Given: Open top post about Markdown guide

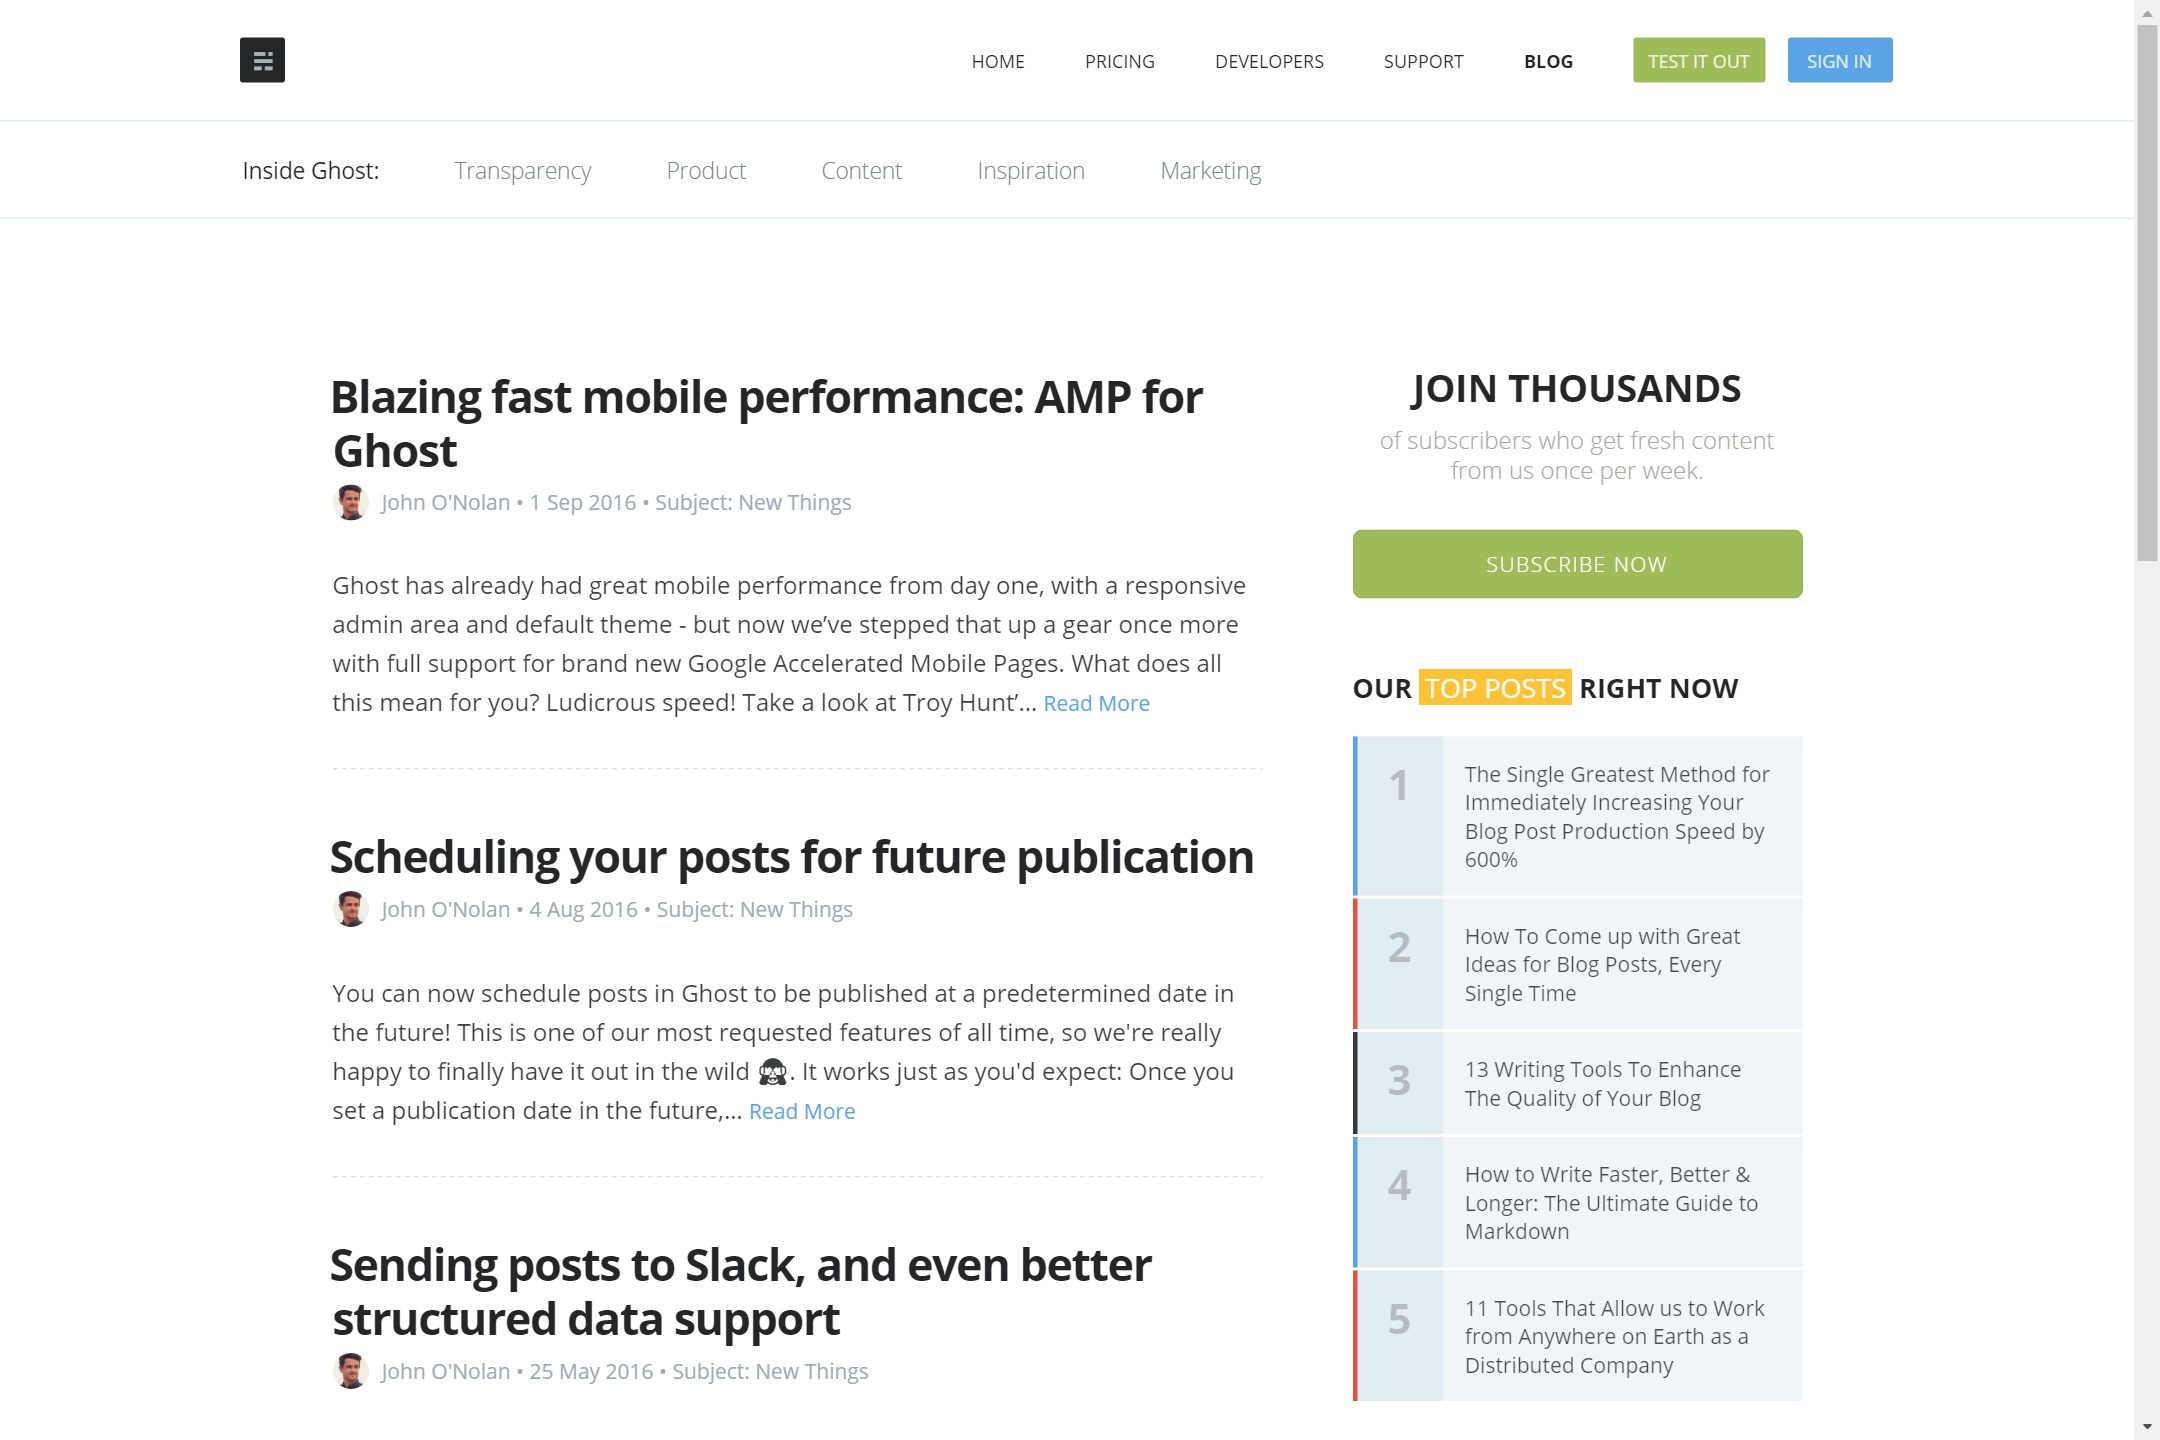Looking at the screenshot, I should point(1577,1202).
